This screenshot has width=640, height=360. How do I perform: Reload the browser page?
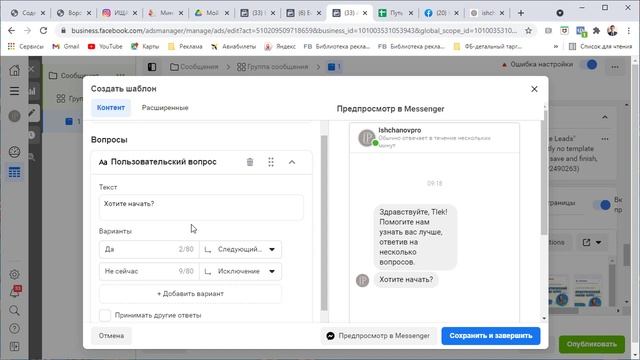tap(43, 31)
